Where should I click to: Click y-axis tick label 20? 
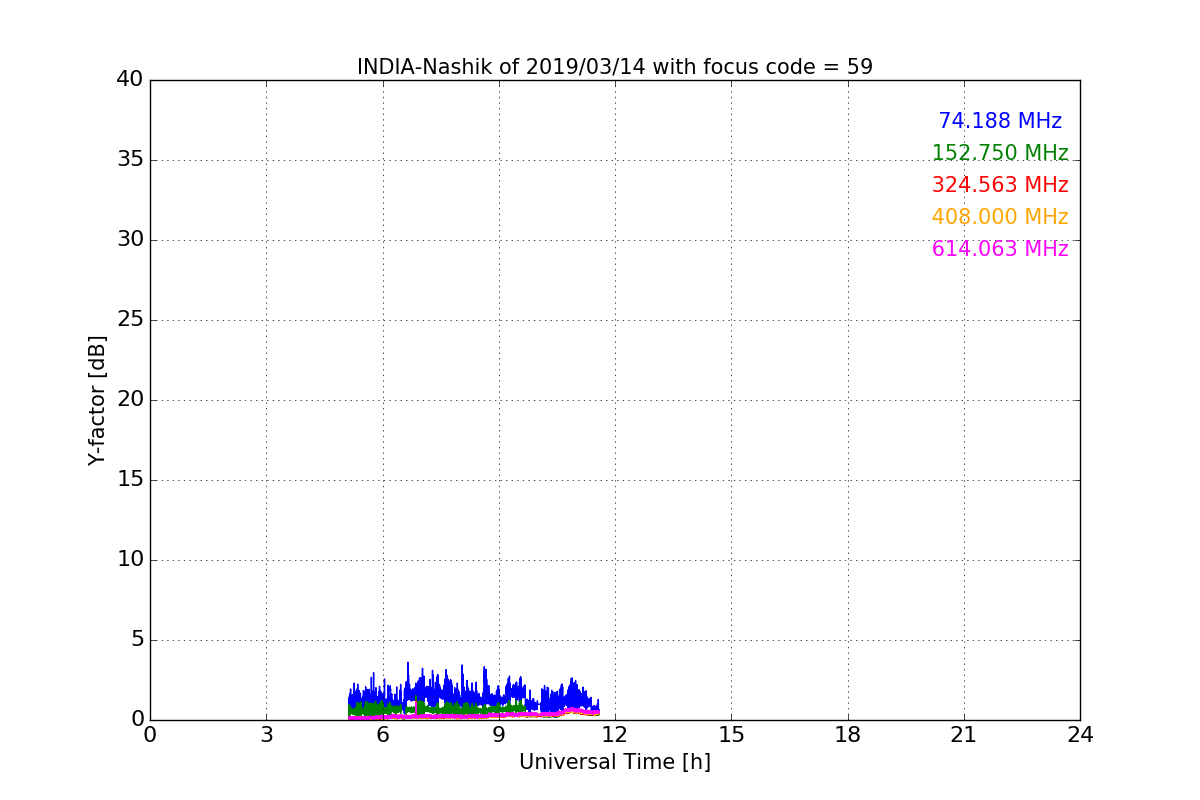(130, 400)
